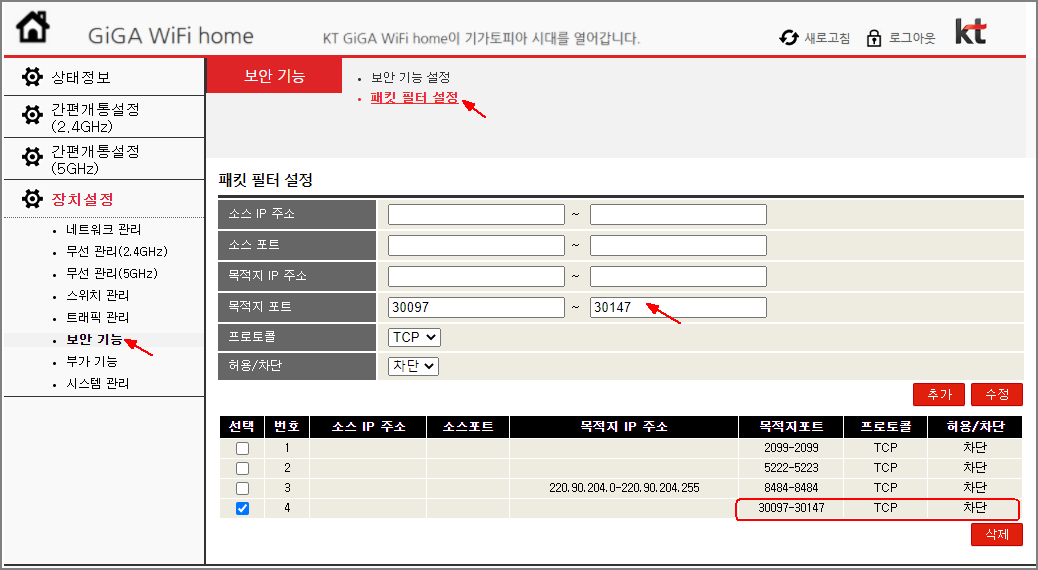
Task: Click port range 30097-30147 cell
Action: tap(791, 508)
